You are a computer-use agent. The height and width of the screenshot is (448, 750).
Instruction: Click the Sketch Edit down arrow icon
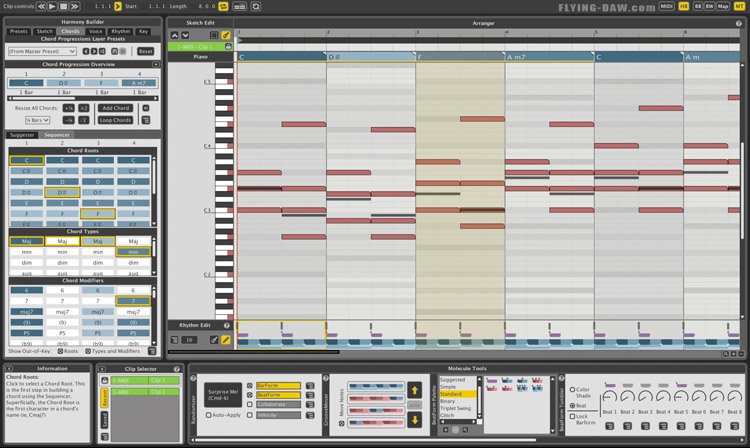coord(185,35)
